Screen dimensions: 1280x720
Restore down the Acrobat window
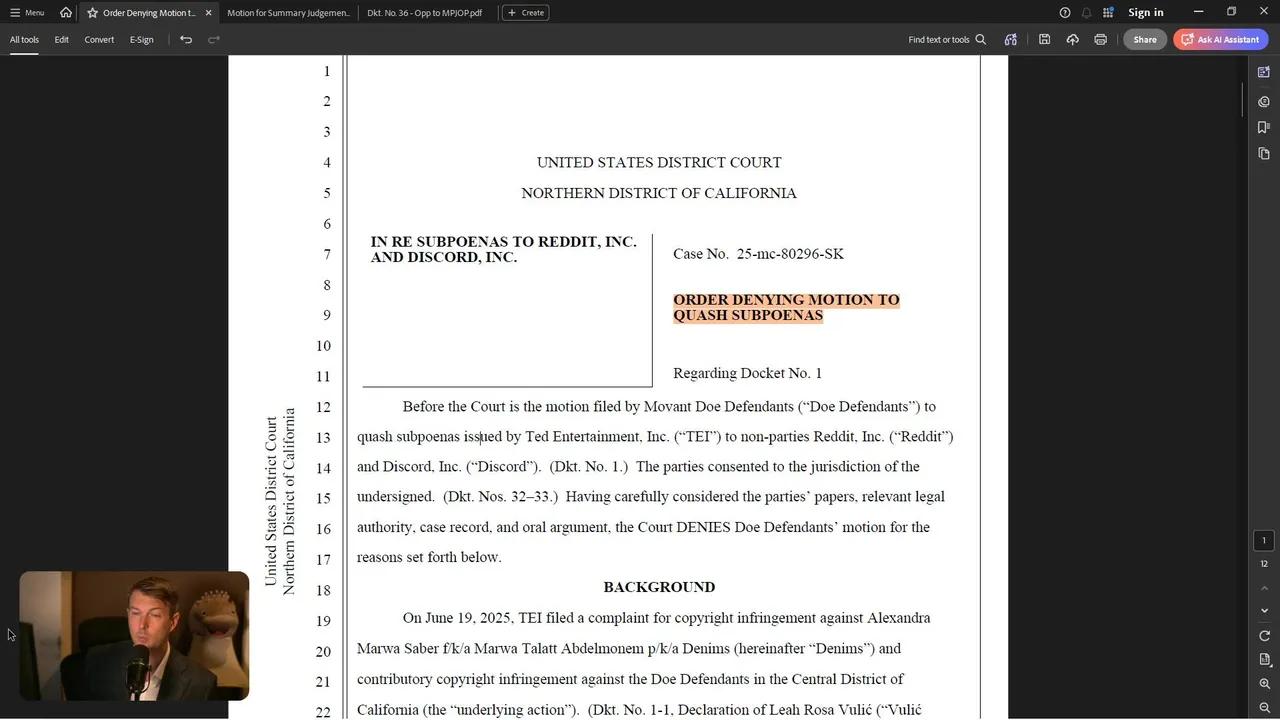(1231, 12)
